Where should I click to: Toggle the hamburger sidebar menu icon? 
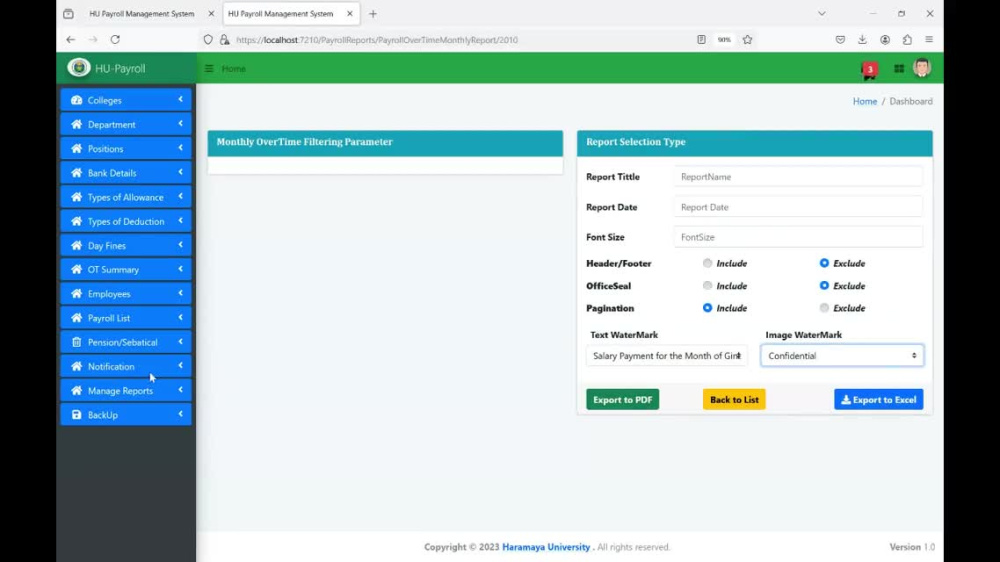tap(209, 68)
